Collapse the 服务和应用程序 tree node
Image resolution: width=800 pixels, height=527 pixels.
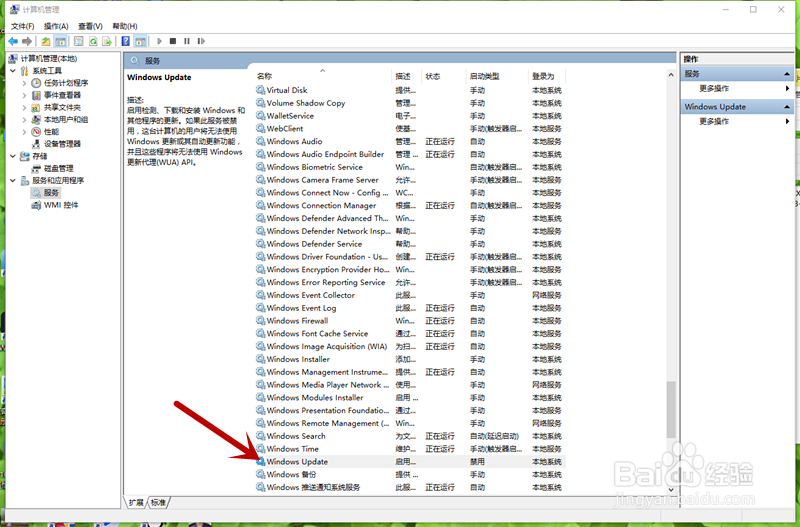(x=13, y=181)
